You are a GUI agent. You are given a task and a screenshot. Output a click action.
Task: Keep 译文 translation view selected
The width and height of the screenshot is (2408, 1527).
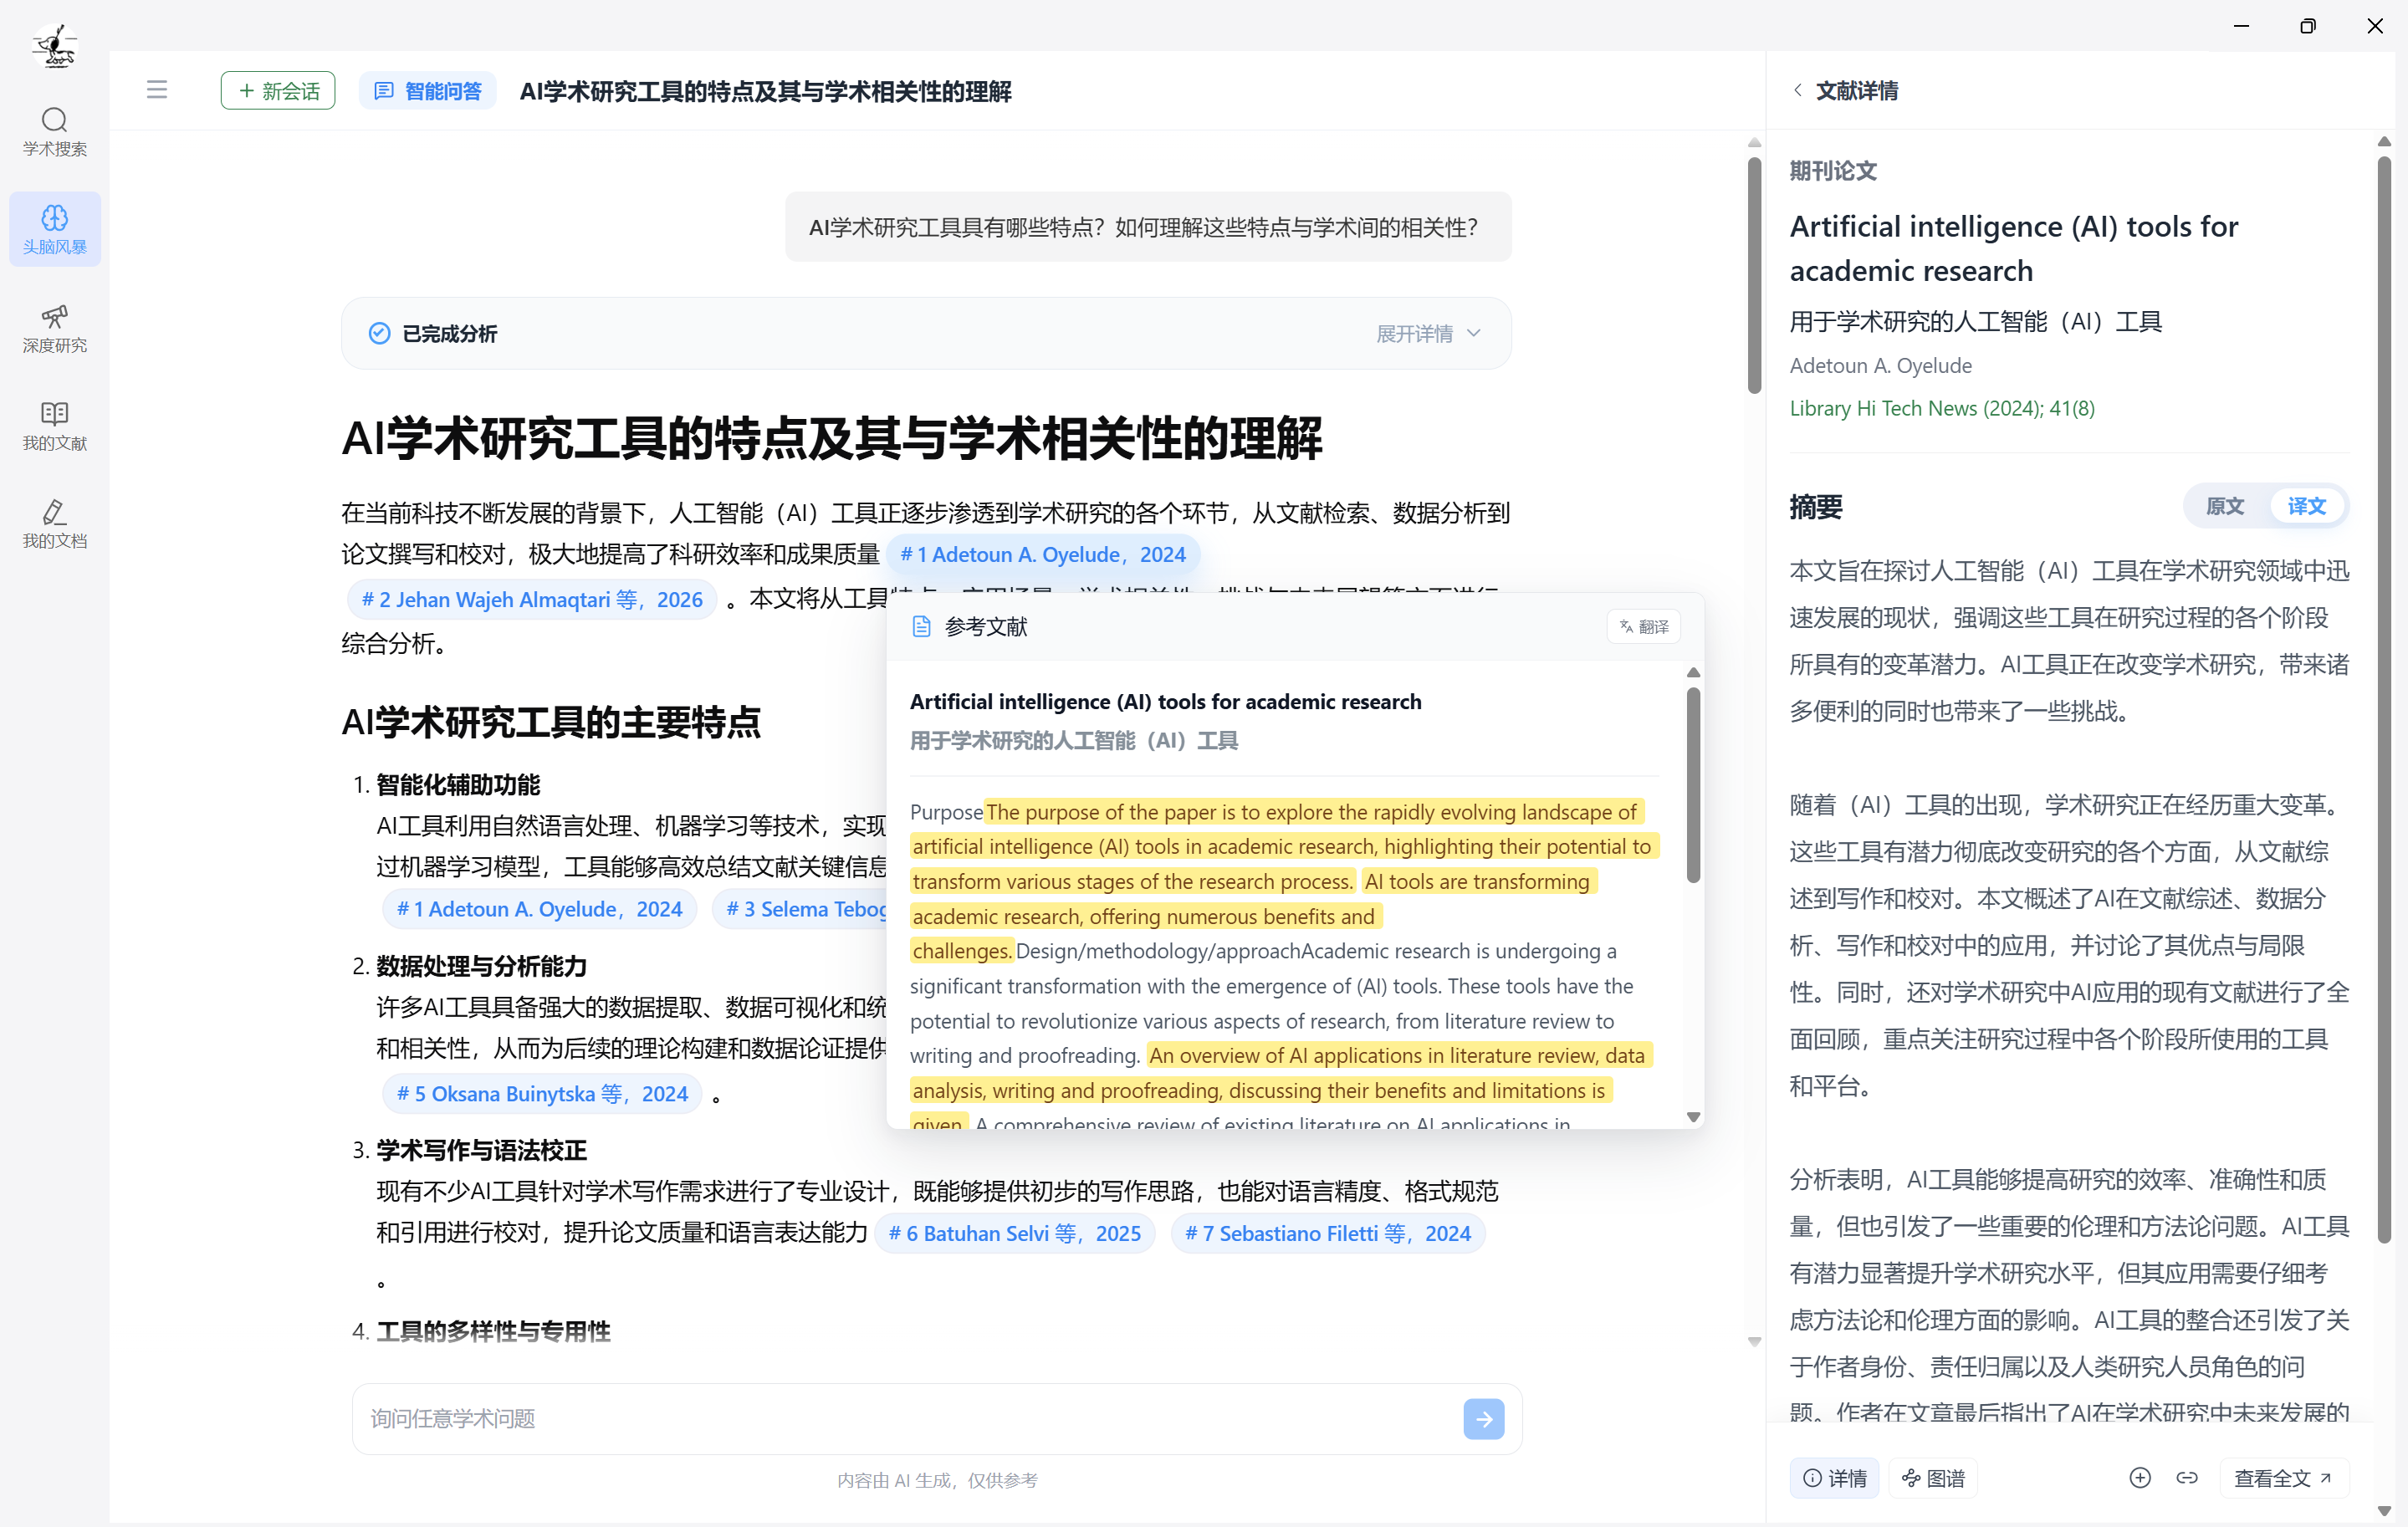point(2306,506)
